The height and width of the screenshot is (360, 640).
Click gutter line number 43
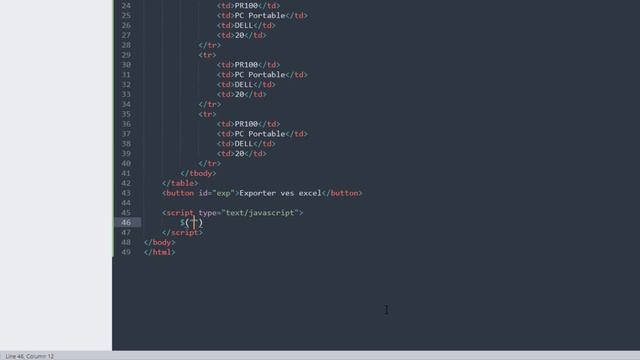pyautogui.click(x=126, y=193)
